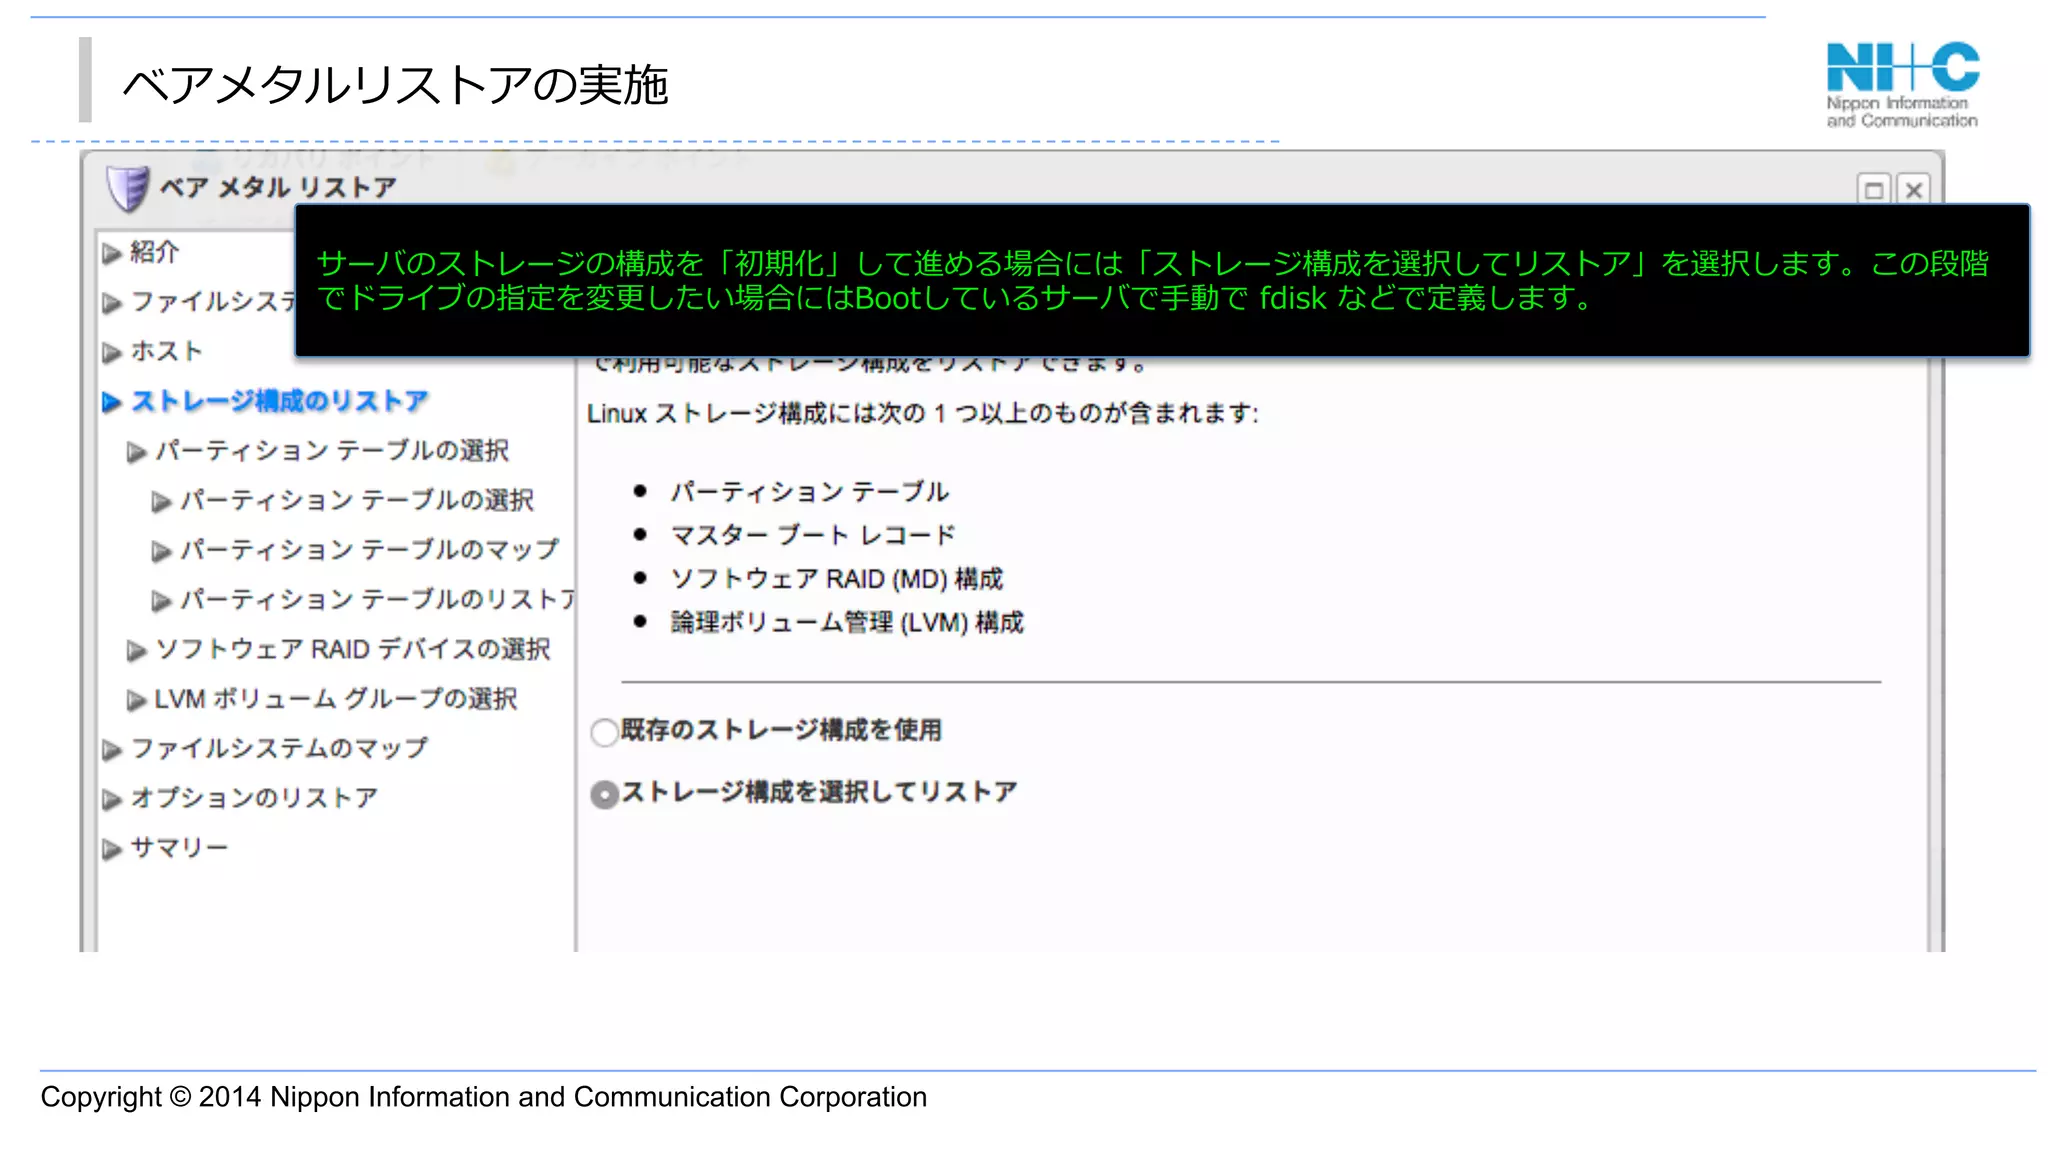Click the Copyright © 2014 Nippon Information footer
The image size is (2048, 1152).
click(x=484, y=1097)
